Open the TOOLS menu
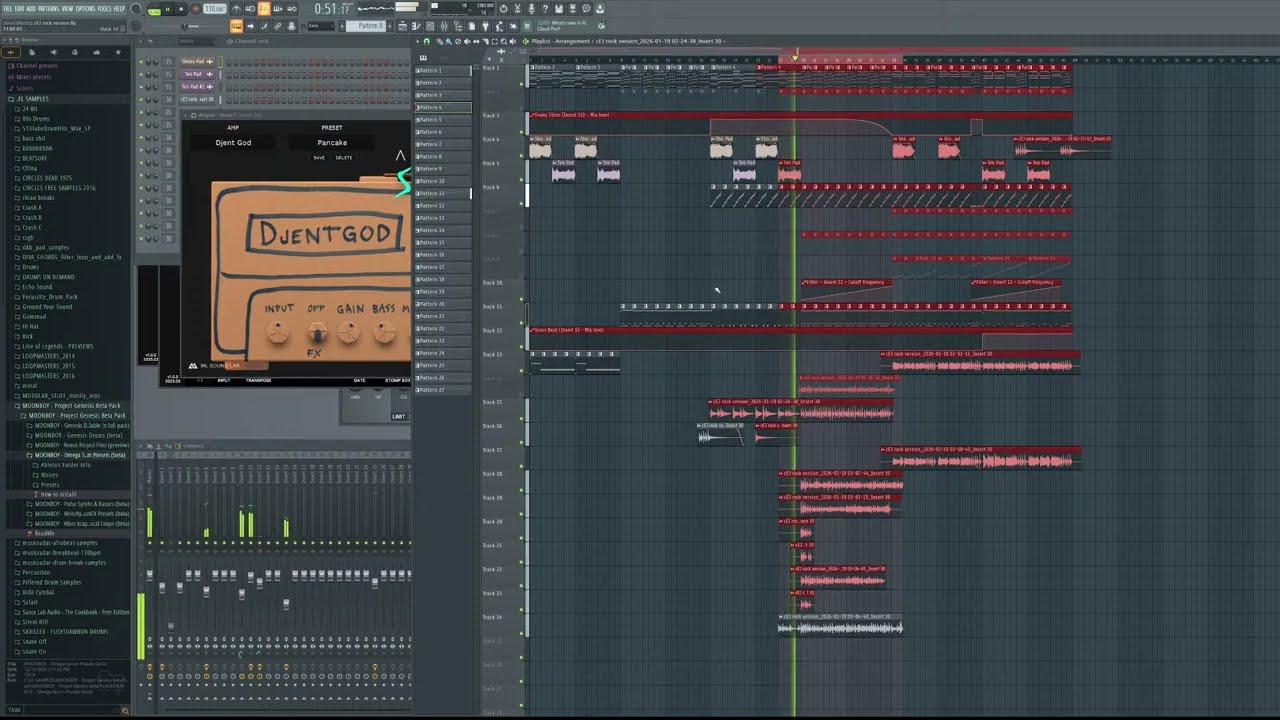Screen dimensions: 1280x720 coord(104,9)
